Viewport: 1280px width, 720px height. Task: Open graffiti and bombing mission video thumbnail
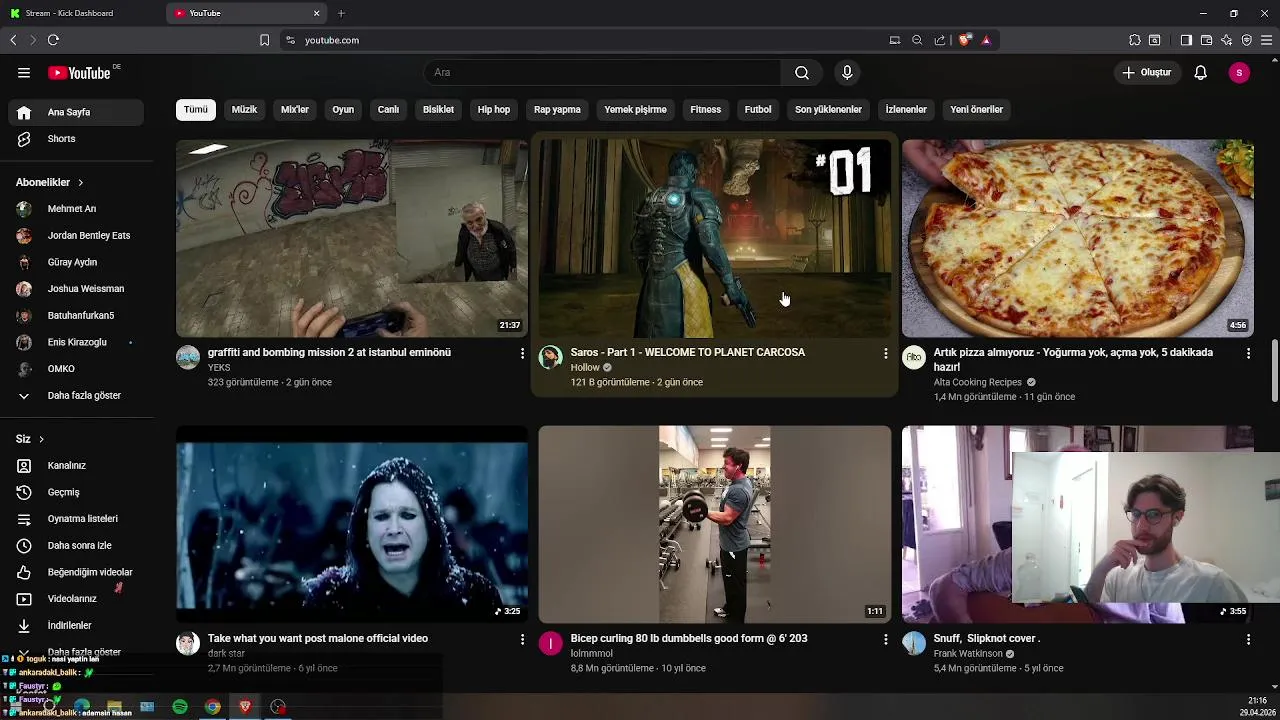click(352, 238)
